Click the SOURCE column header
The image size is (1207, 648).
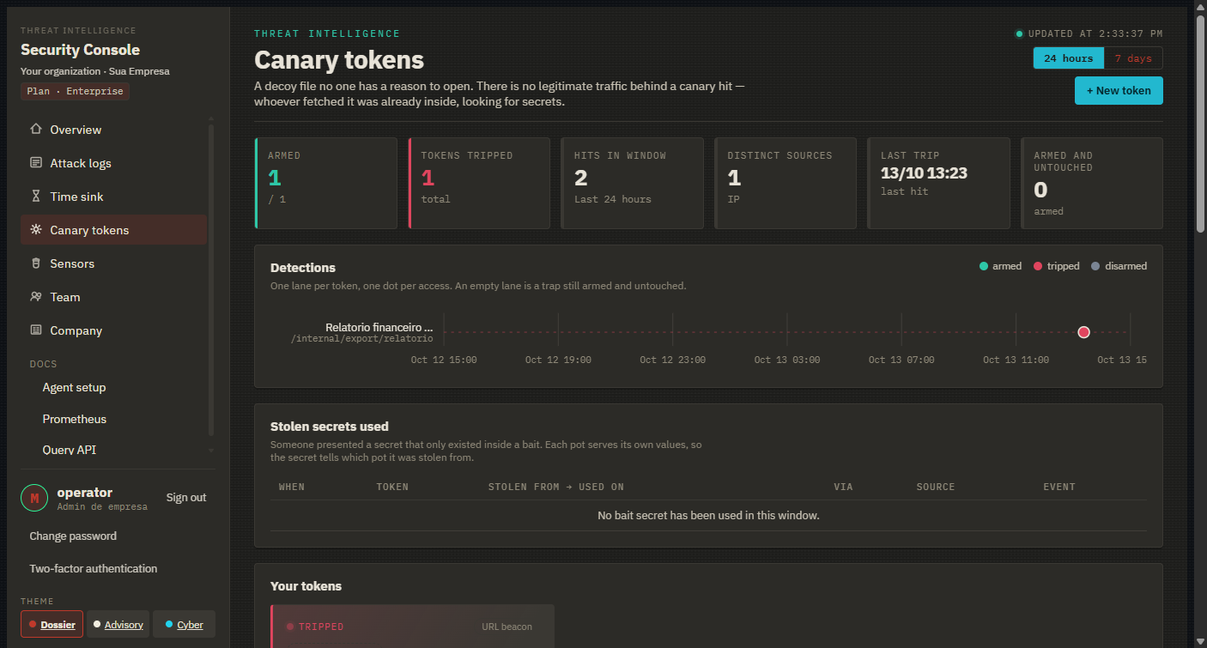(x=936, y=487)
